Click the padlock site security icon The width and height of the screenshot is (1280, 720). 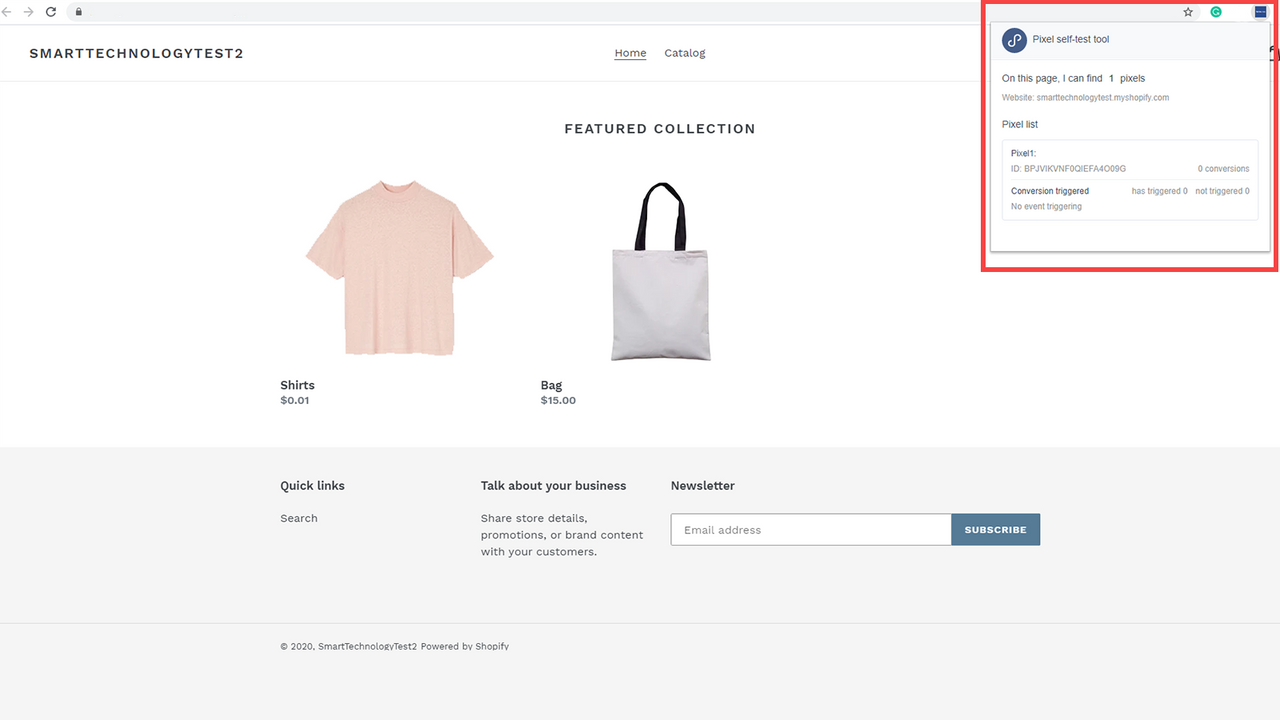[78, 12]
